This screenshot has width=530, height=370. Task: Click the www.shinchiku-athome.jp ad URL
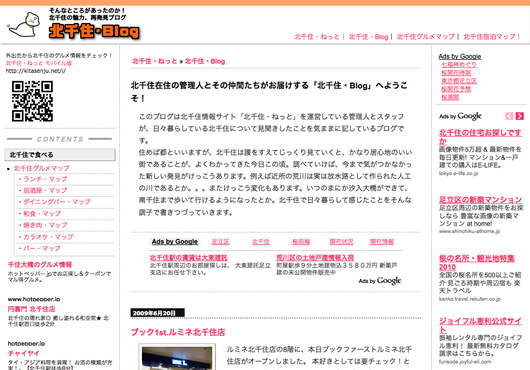point(469,231)
